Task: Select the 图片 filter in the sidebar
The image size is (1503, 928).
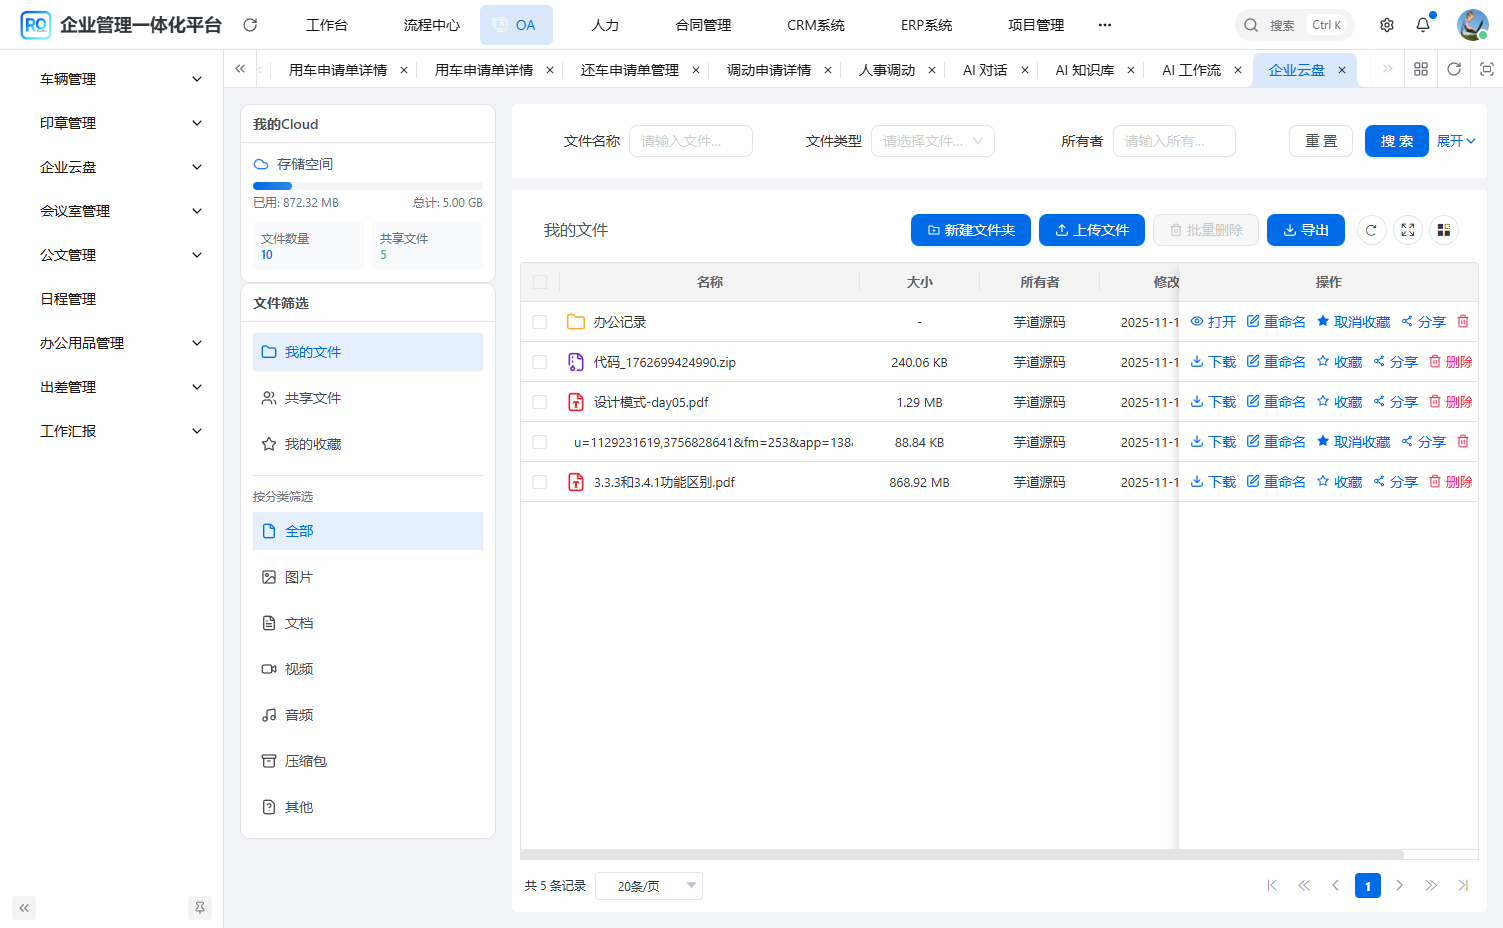Action: pos(298,576)
